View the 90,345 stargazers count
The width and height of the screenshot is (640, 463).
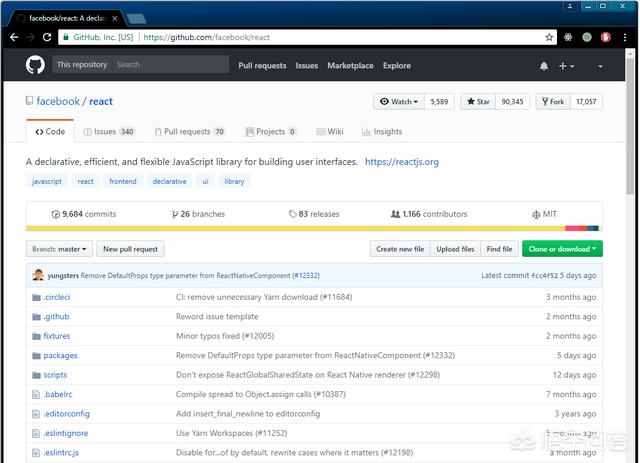click(512, 101)
